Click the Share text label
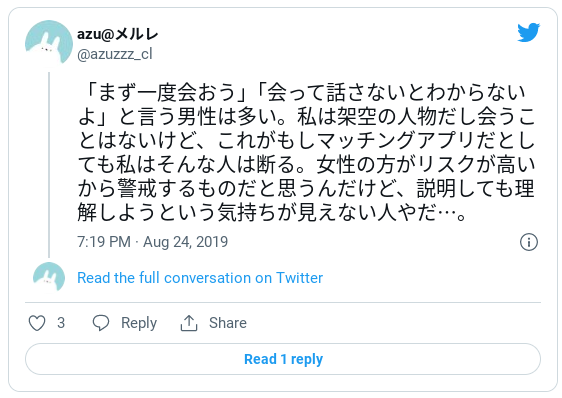Screen dimensions: 562x398 coord(228,323)
